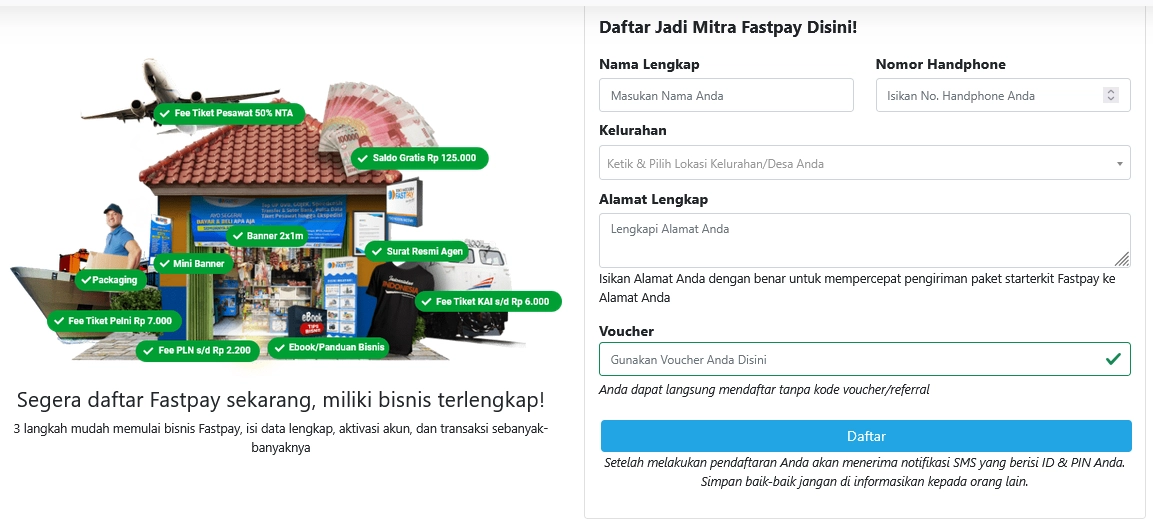This screenshot has width=1153, height=526.
Task: Click into the Alamat Lengkap text area
Action: point(865,241)
